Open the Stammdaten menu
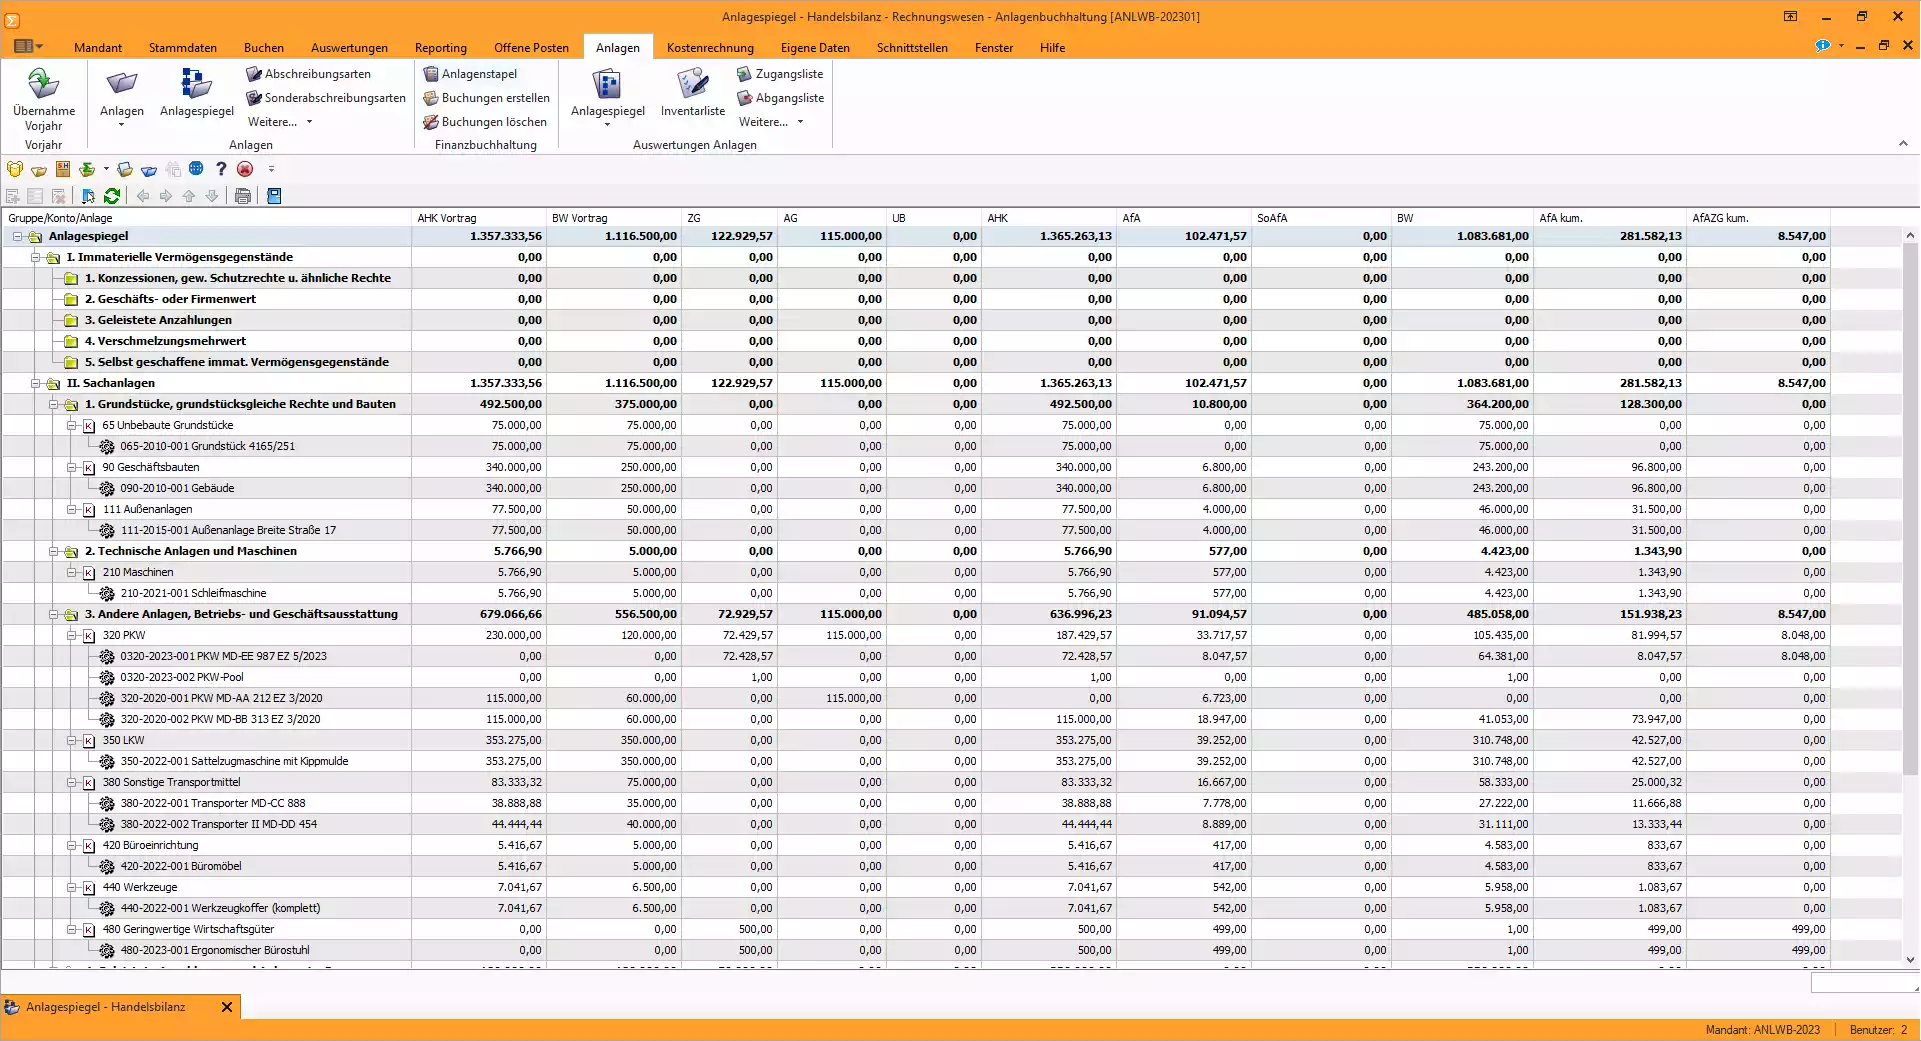Screen dimensions: 1921x1041 183,47
